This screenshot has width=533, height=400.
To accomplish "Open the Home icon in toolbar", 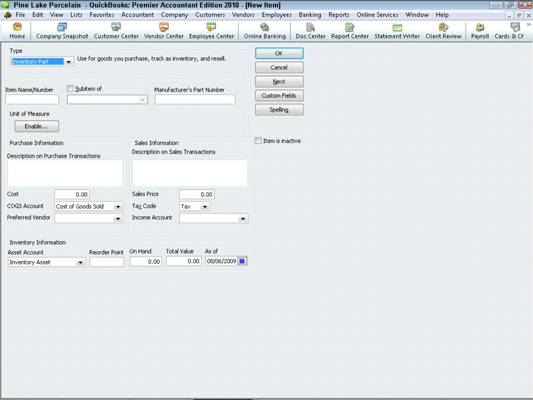I will coord(17,31).
